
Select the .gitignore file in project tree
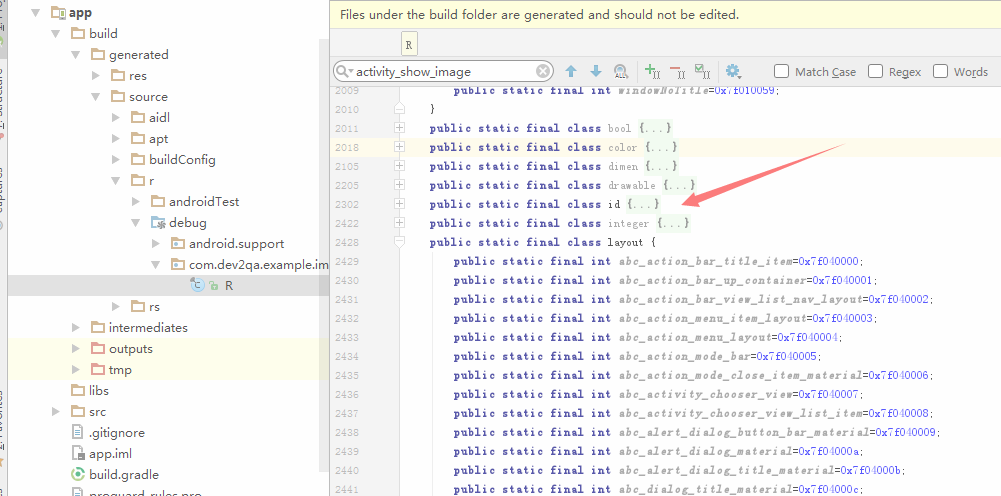[117, 432]
